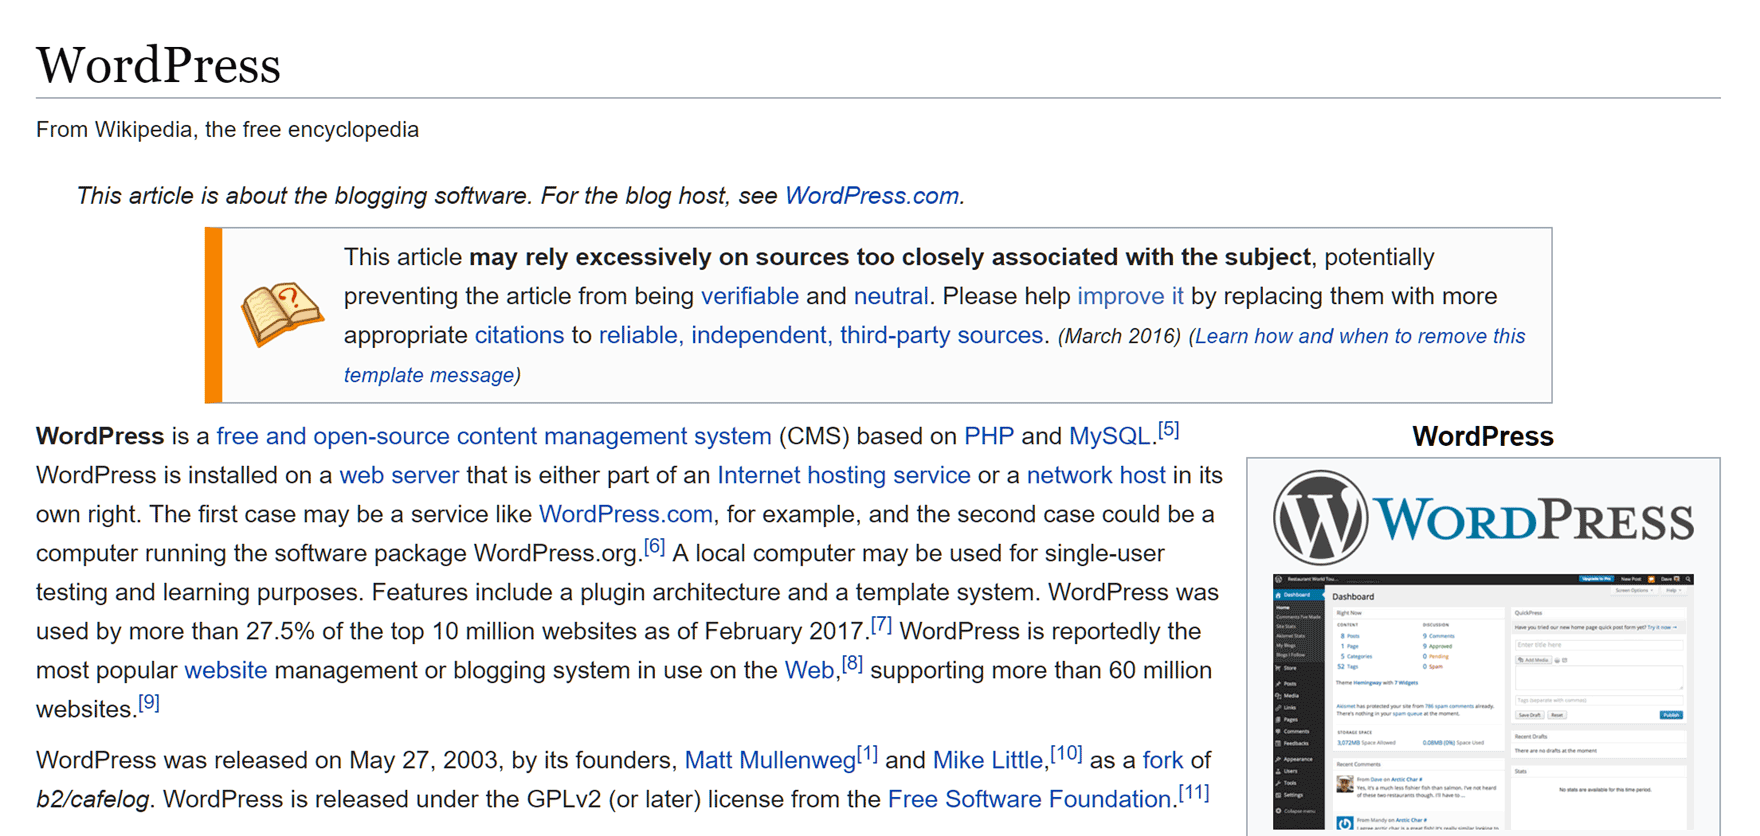Open the Free Software Foundation link
The width and height of the screenshot is (1760, 836).
click(x=1029, y=799)
